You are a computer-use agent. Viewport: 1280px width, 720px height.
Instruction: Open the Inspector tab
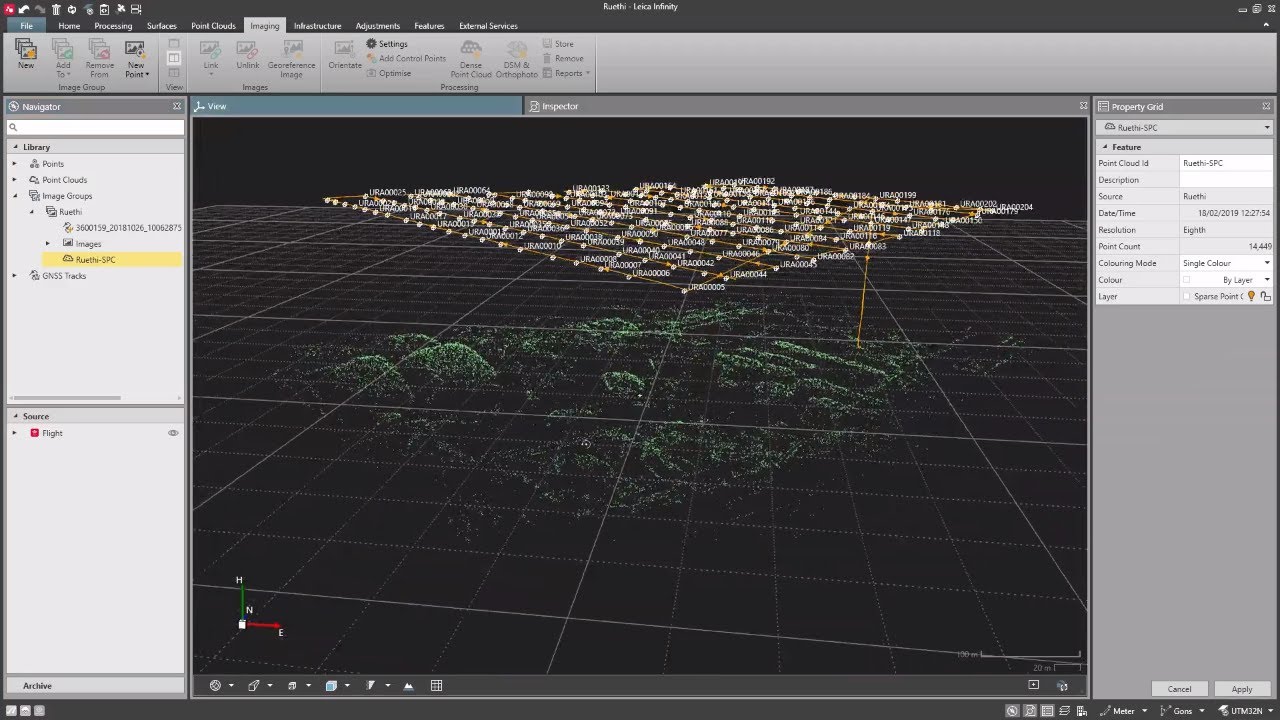pyautogui.click(x=560, y=106)
